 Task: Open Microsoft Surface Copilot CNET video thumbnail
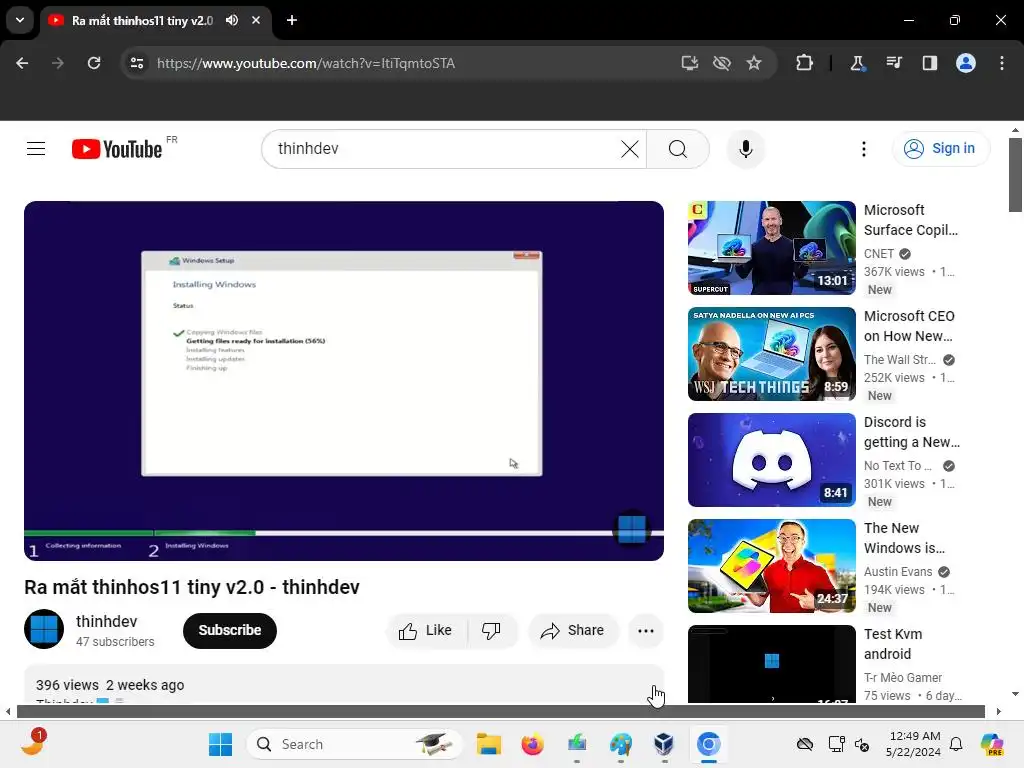pos(771,248)
